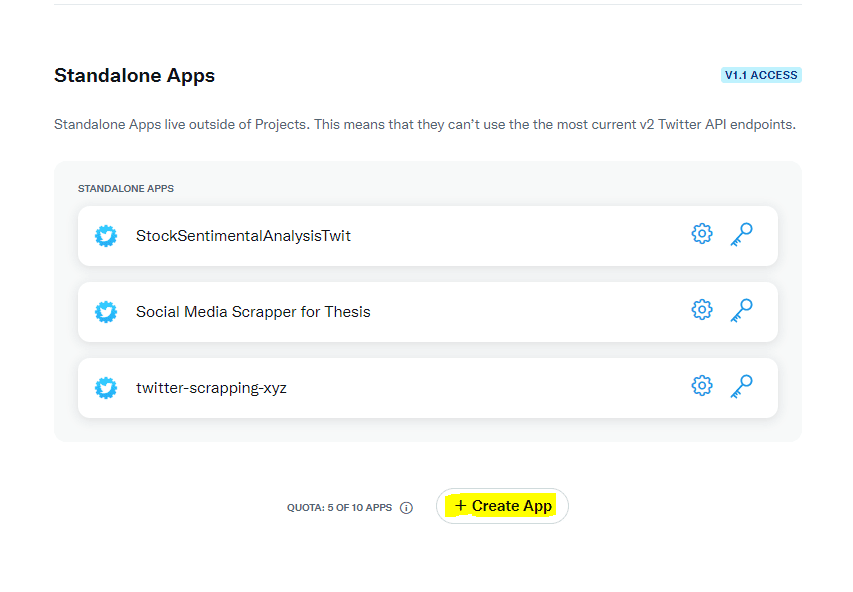The height and width of the screenshot is (592, 853).
Task: Click the plus icon inside Create App
Action: click(460, 506)
